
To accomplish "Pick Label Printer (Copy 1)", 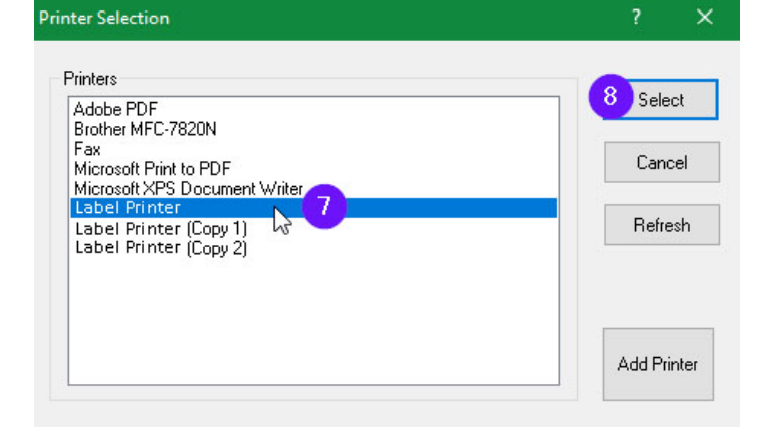I will tap(160, 228).
